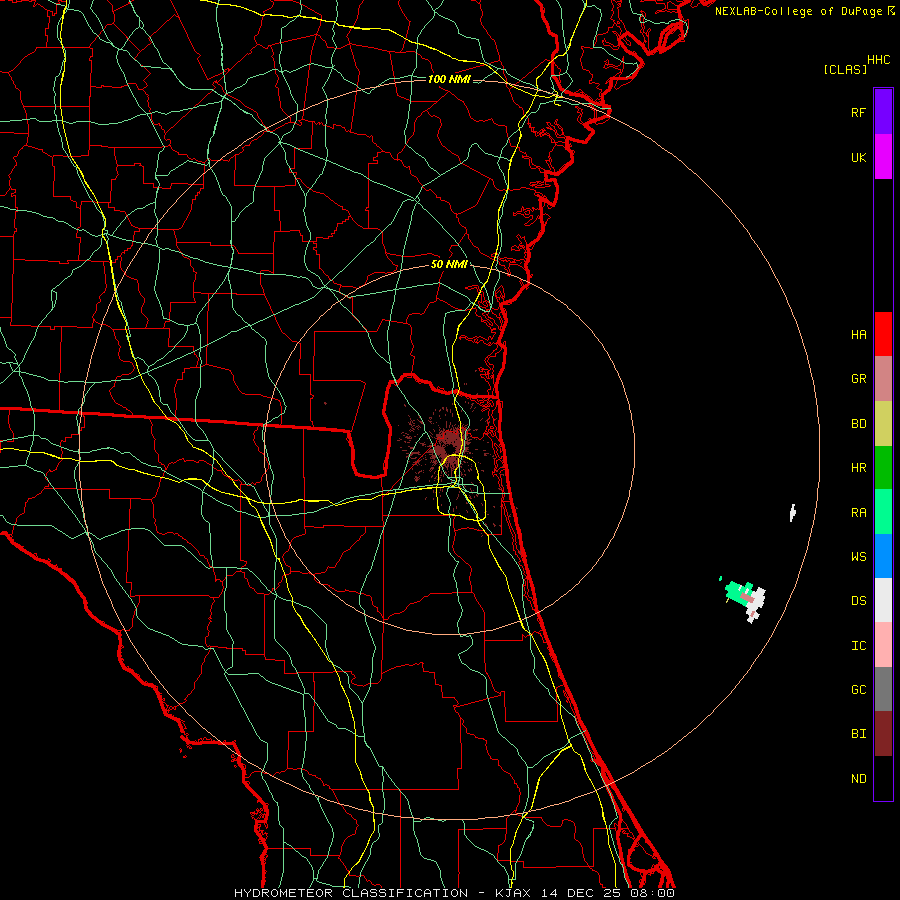This screenshot has width=900, height=900.
Task: Click the WS blue legend swatch
Action: [x=883, y=556]
